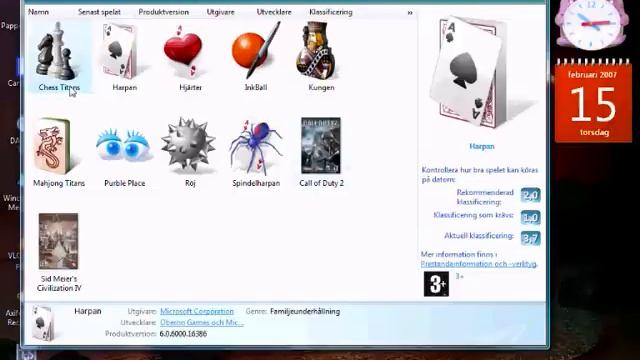The image size is (640, 360).
Task: Select the Purble Place eyes icon
Action: pyautogui.click(x=124, y=145)
